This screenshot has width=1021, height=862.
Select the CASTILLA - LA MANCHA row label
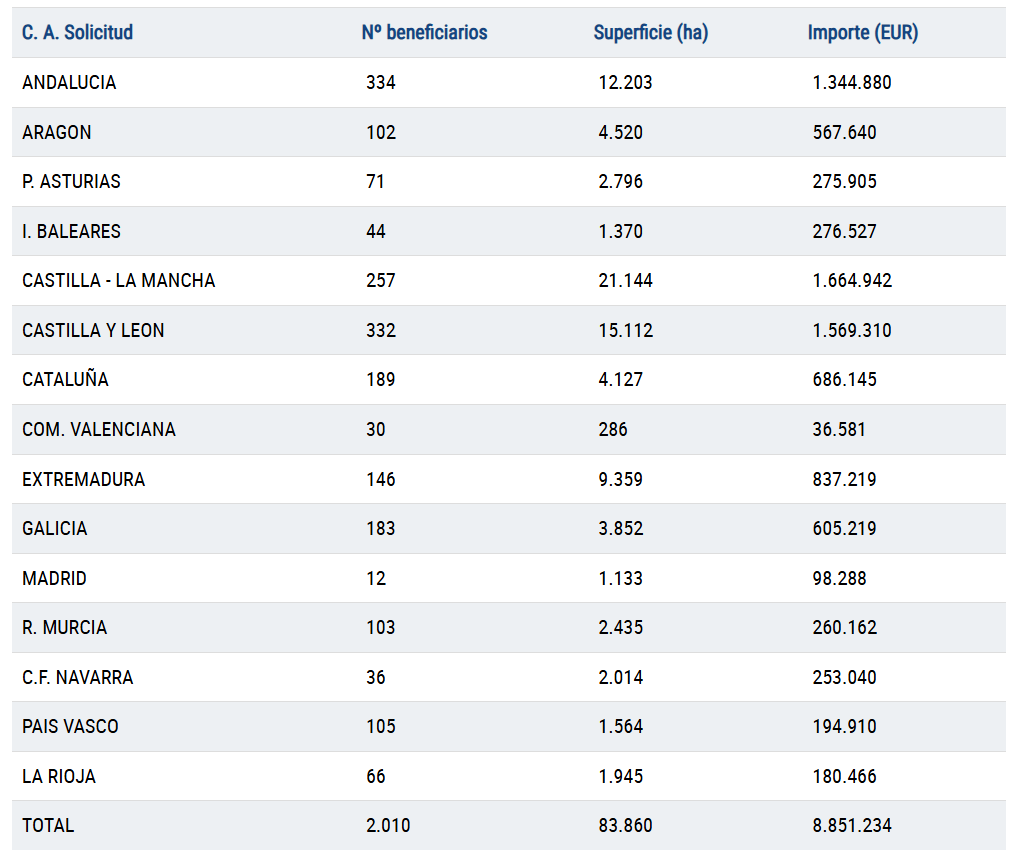pos(118,281)
